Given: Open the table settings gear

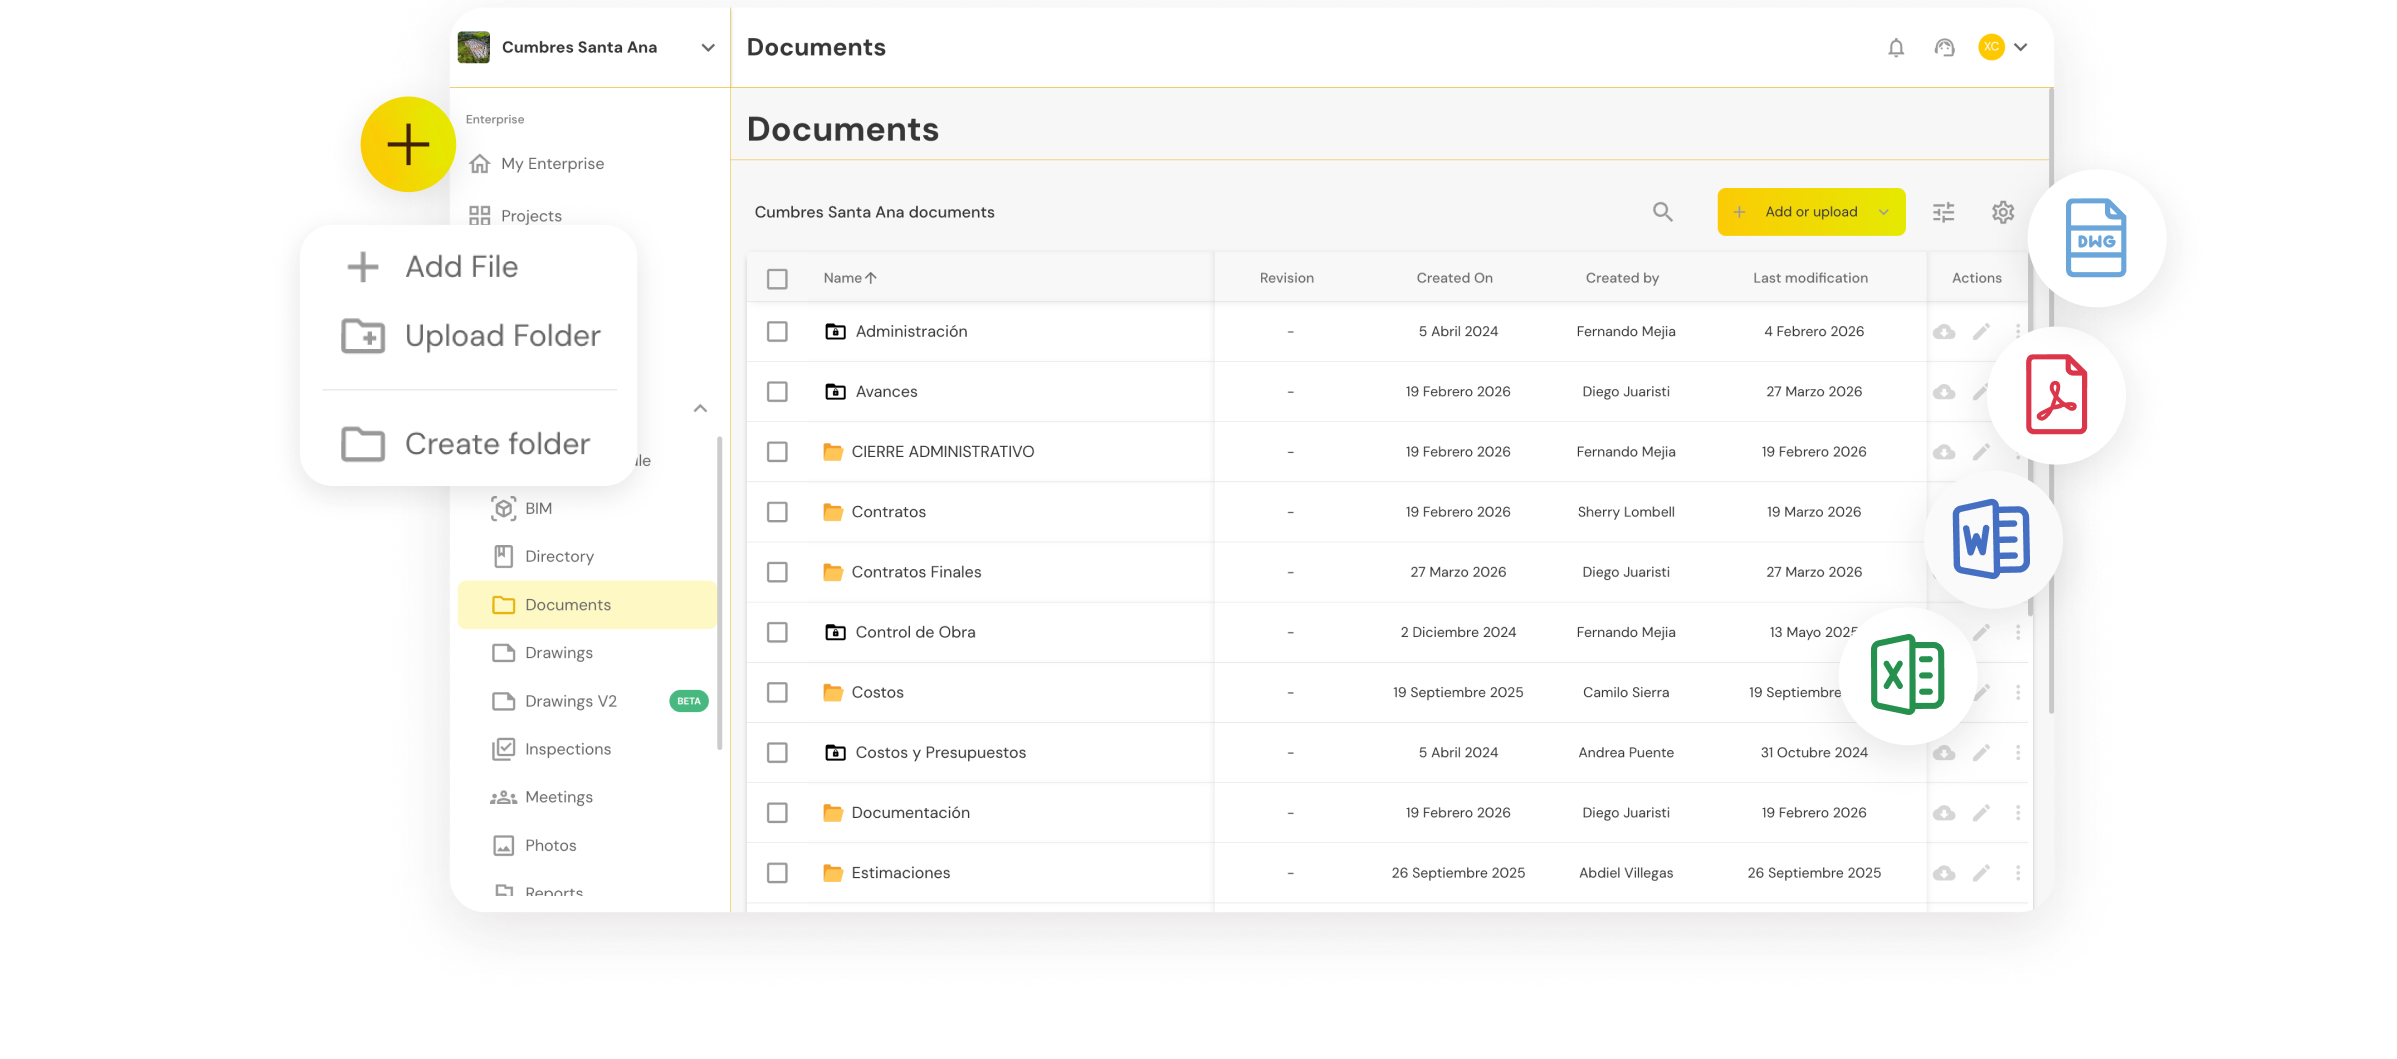Looking at the screenshot, I should [2003, 212].
